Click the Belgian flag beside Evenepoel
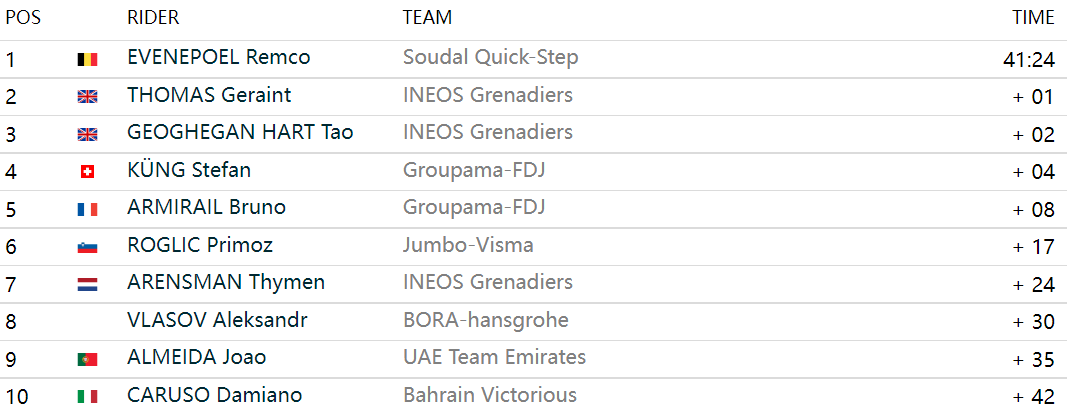This screenshot has height=414, width=1067. point(87,60)
